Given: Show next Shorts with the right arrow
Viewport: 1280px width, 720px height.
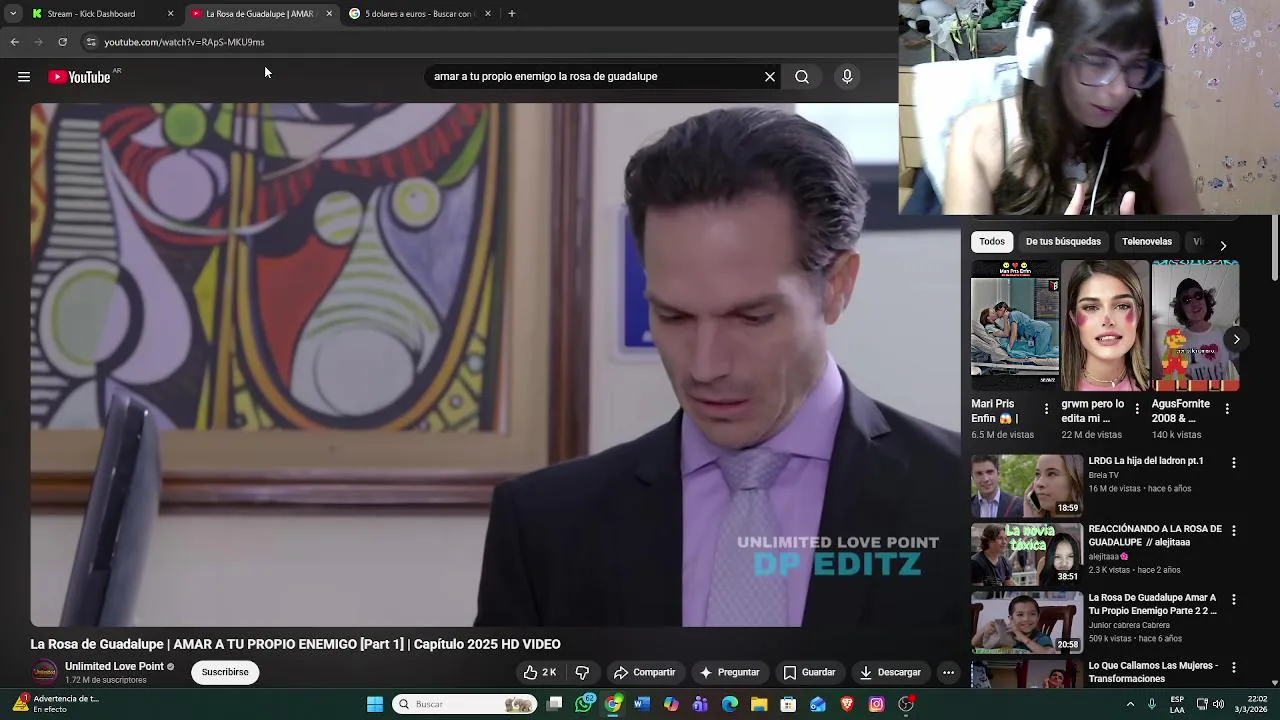Looking at the screenshot, I should [x=1236, y=339].
